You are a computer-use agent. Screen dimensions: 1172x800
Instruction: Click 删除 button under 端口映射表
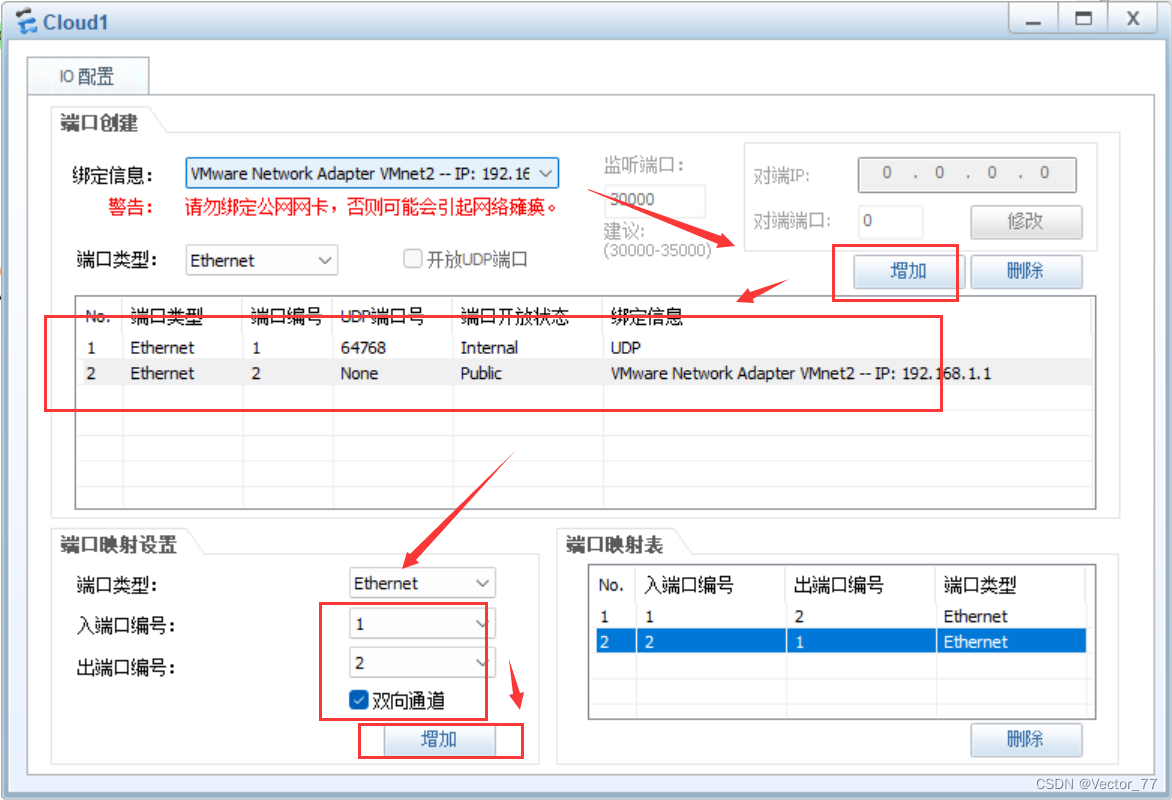point(1026,739)
